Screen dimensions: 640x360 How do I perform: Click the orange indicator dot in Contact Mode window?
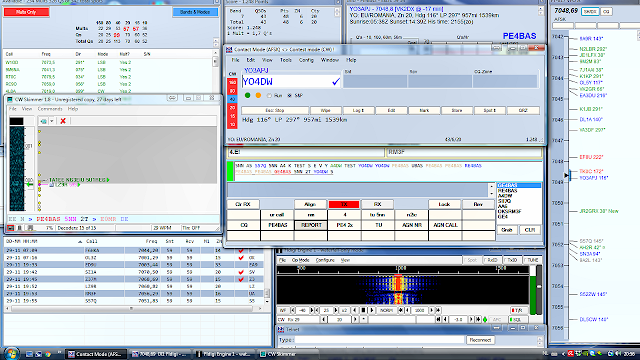pyautogui.click(x=258, y=95)
